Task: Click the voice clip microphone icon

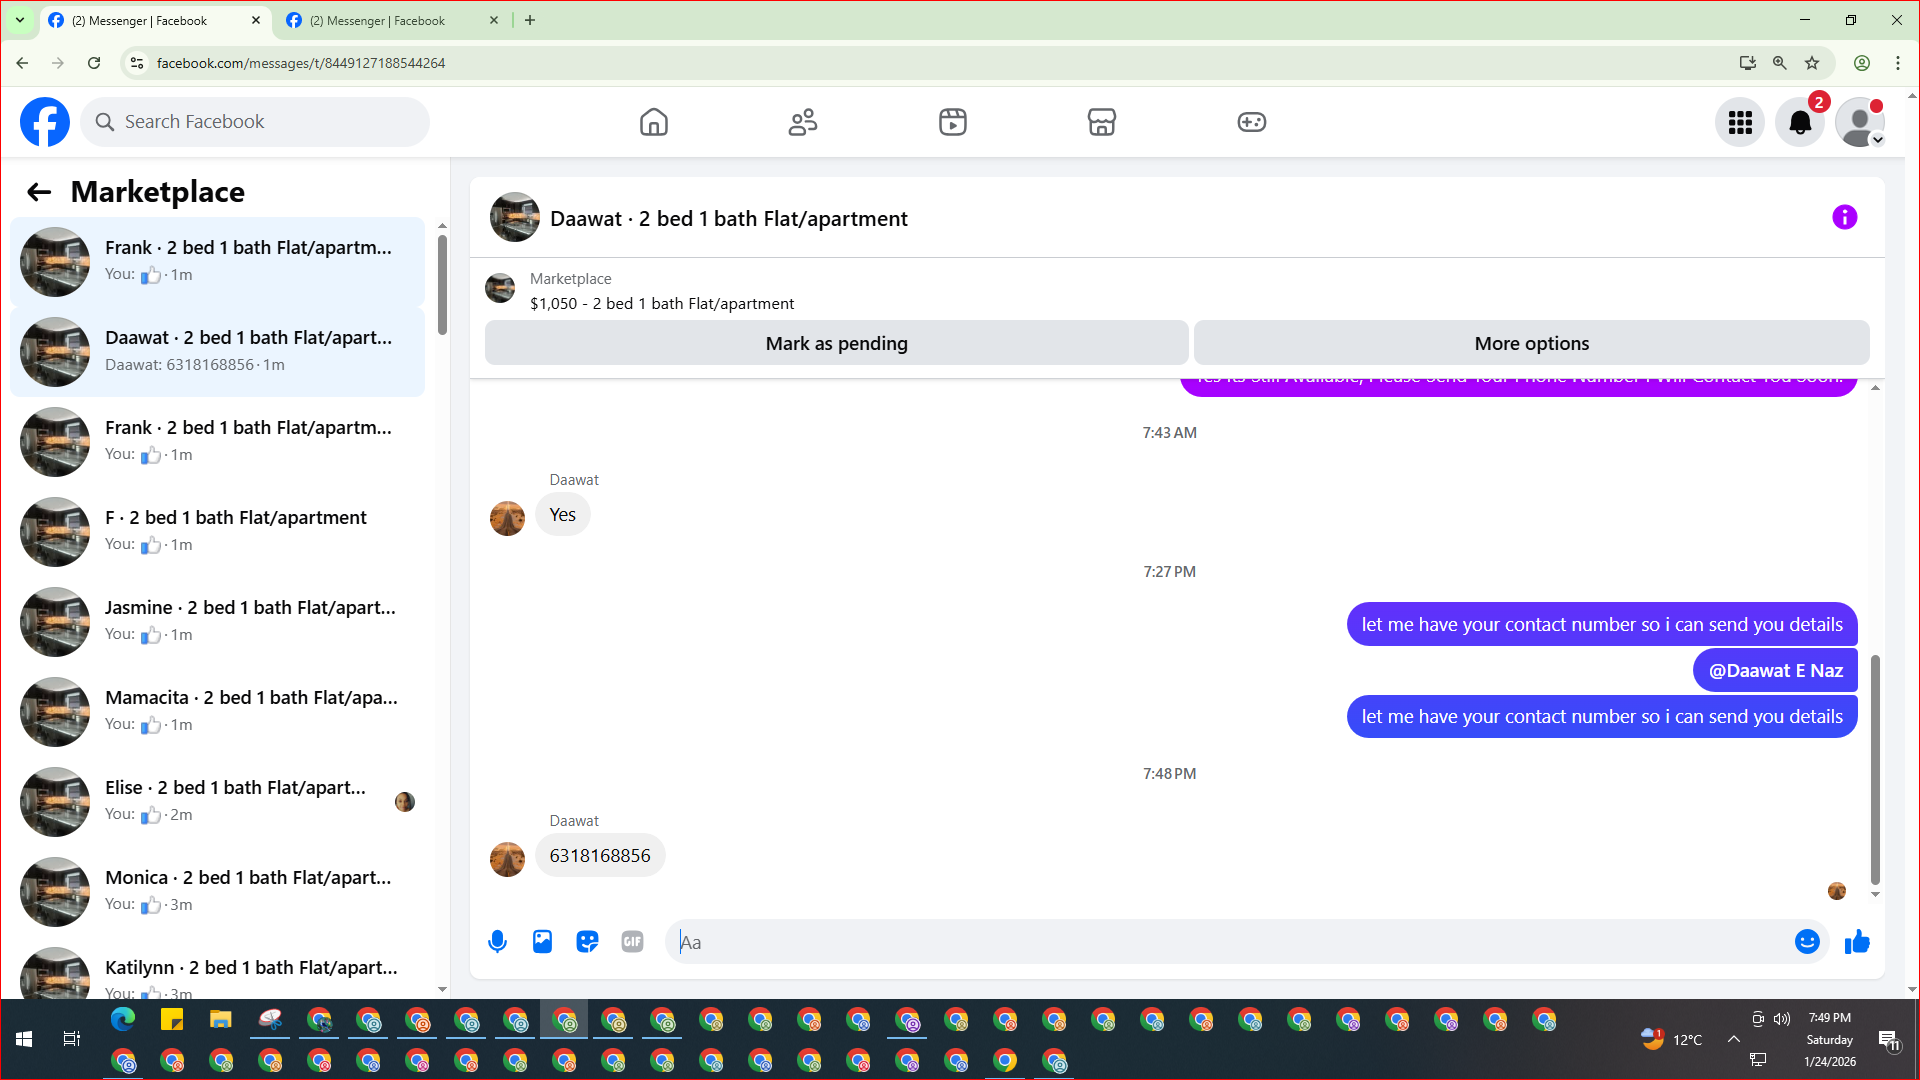Action: [x=497, y=942]
